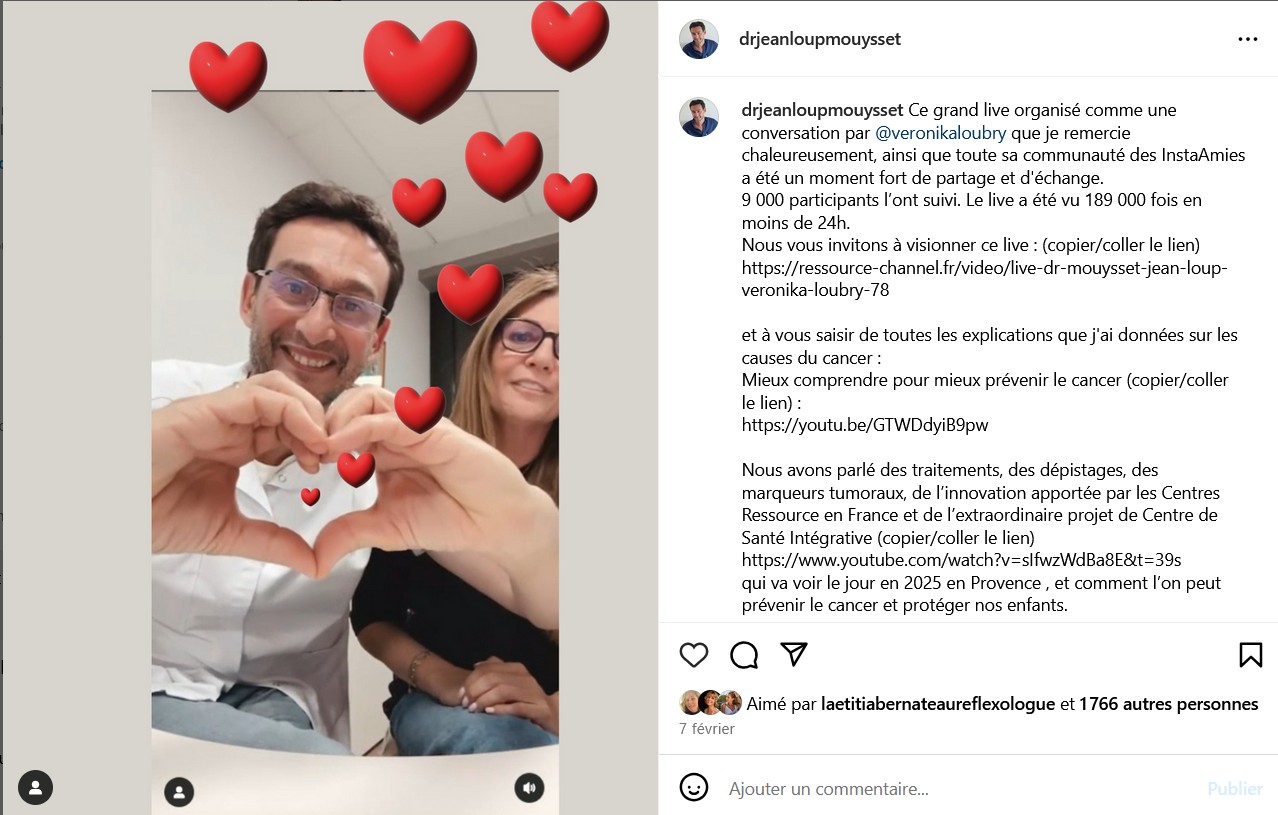1278x815 pixels.
Task: Open laetitiabernateaureflexologue's profile from likes
Action: point(938,704)
